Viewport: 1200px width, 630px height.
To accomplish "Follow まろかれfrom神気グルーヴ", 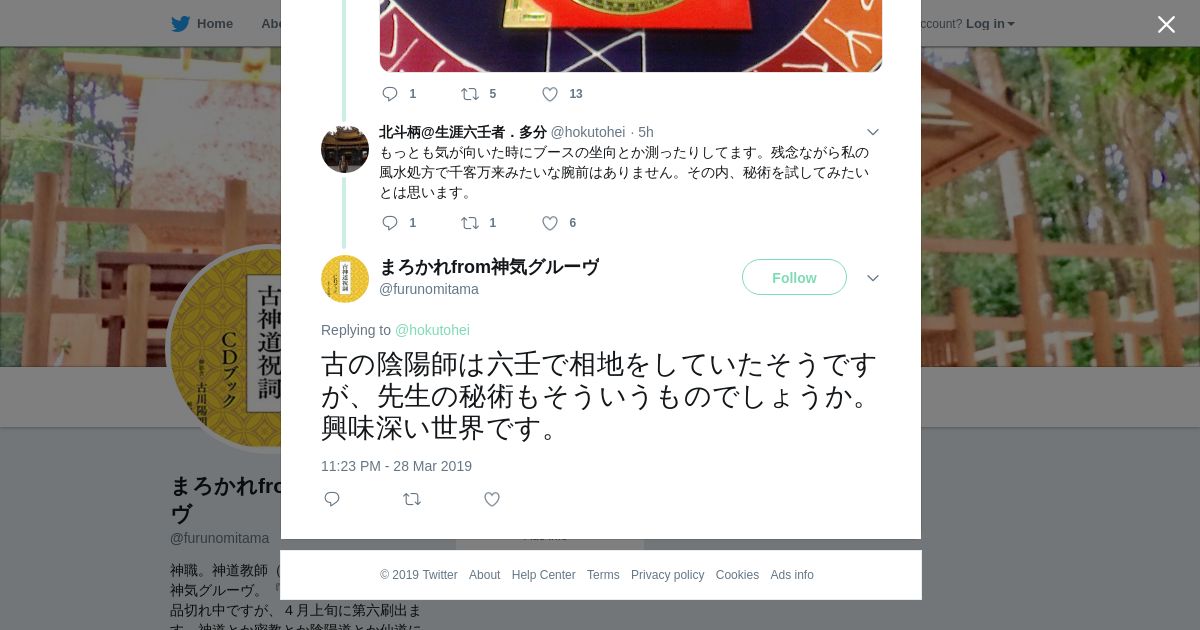I will coord(794,277).
